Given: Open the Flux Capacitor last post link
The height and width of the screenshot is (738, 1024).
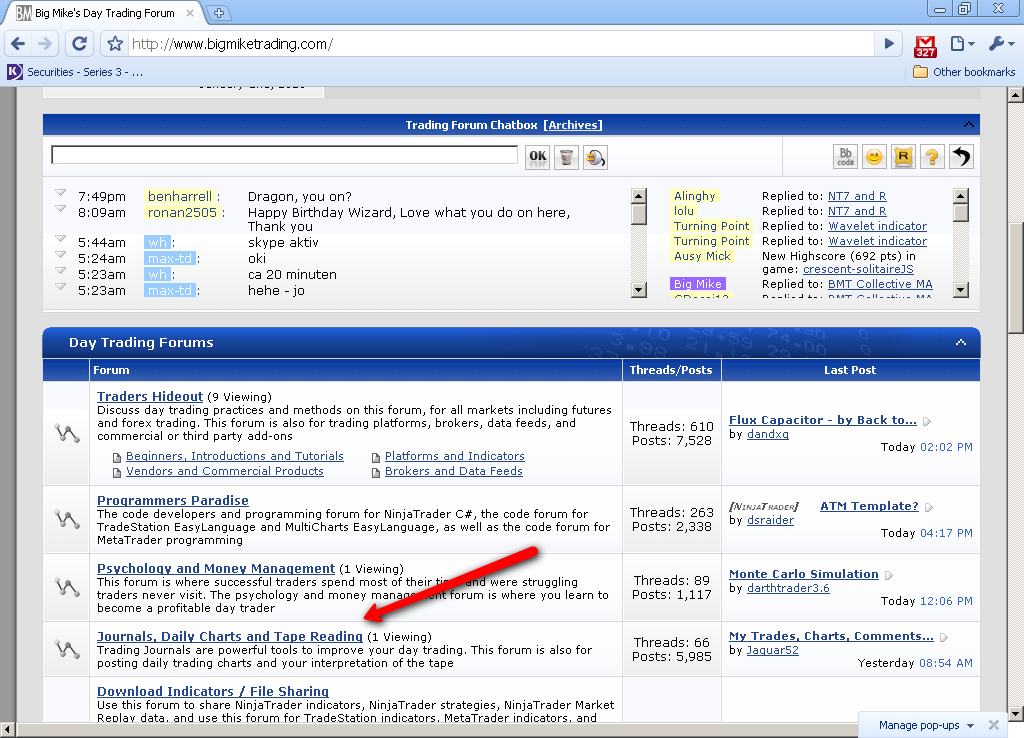Looking at the screenshot, I should point(822,420).
